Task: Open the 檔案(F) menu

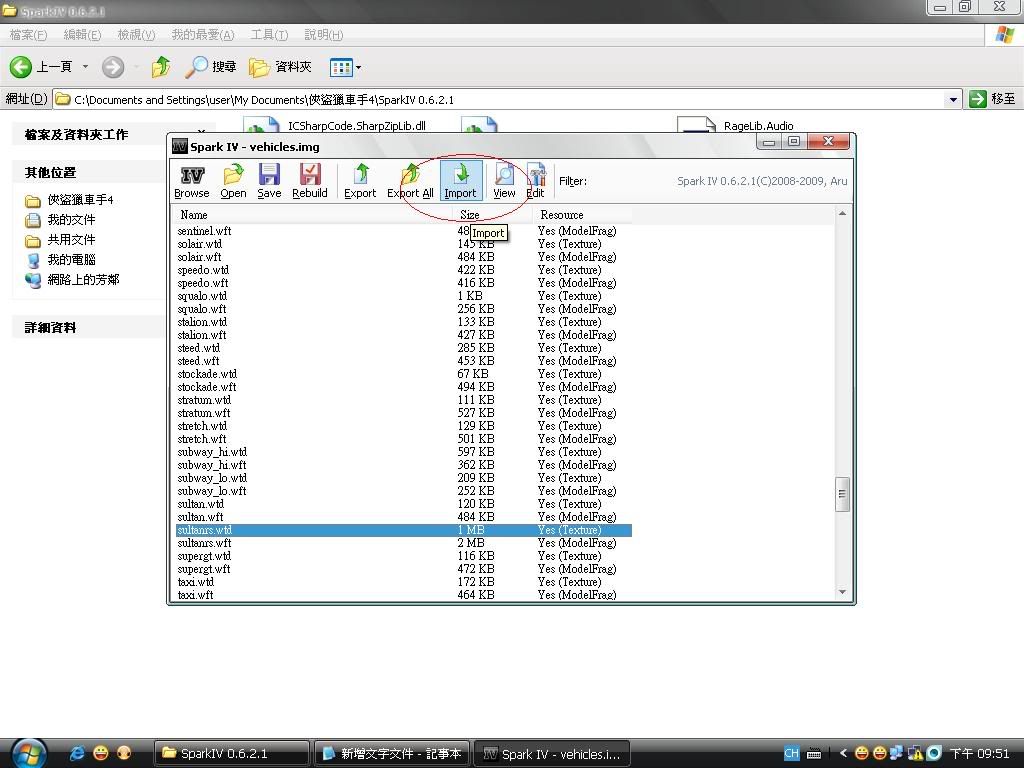Action: [28, 35]
